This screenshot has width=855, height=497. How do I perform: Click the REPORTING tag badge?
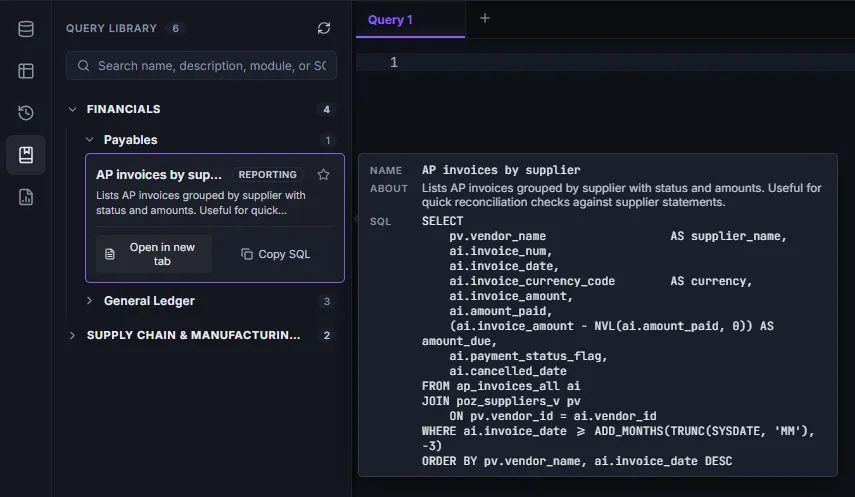pos(268,175)
